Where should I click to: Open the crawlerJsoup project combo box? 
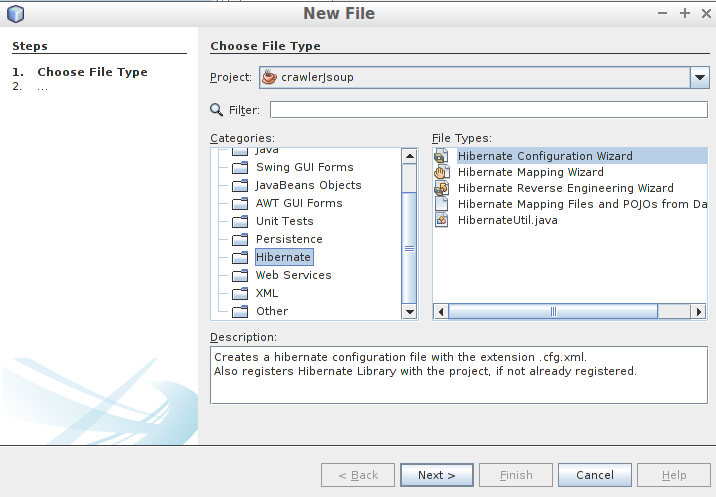[484, 77]
